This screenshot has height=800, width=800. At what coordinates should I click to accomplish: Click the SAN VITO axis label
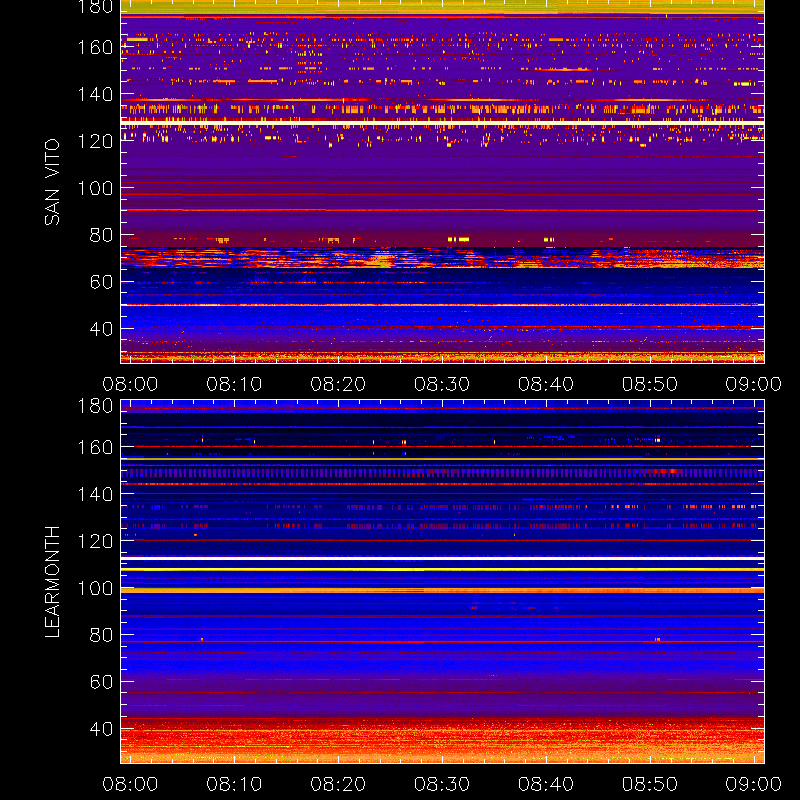[x=52, y=182]
